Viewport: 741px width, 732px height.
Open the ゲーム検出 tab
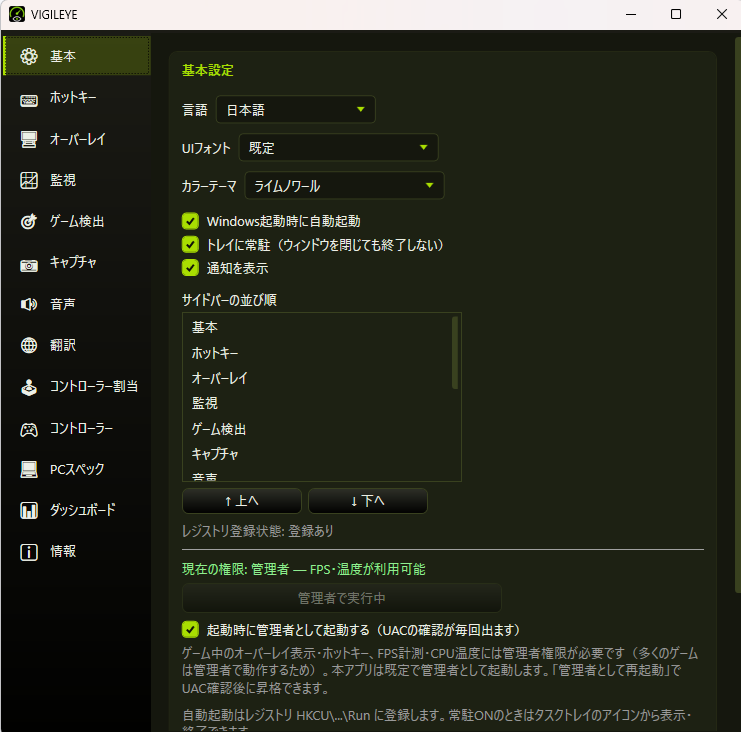click(77, 221)
